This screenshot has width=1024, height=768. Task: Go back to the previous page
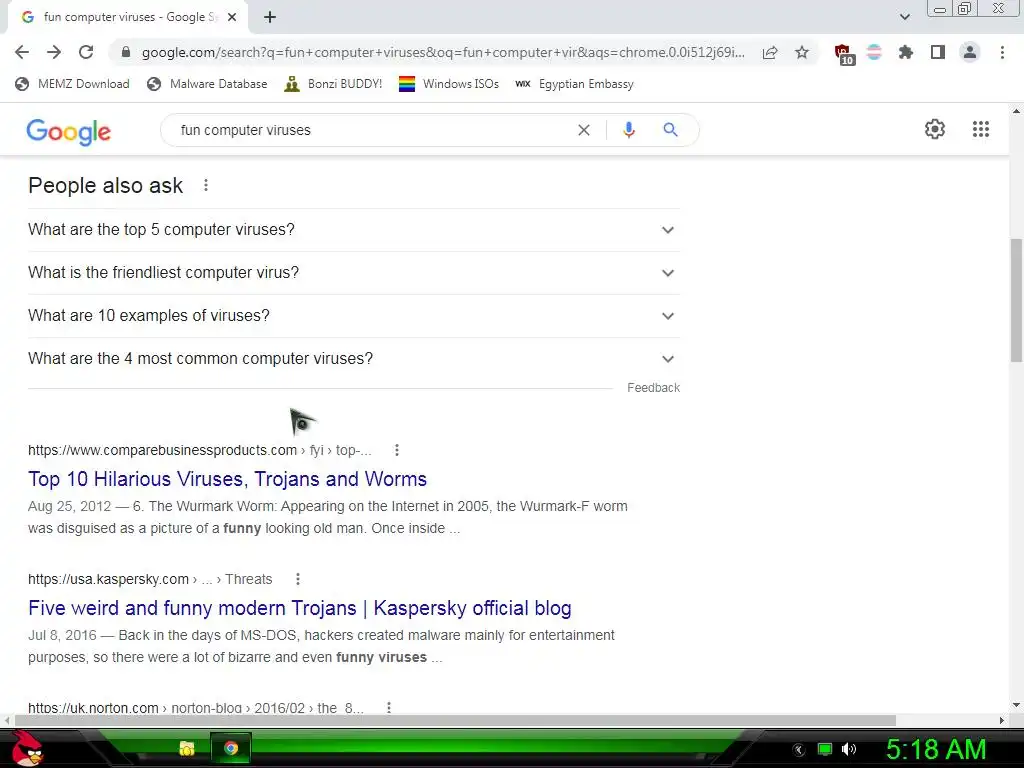22,52
